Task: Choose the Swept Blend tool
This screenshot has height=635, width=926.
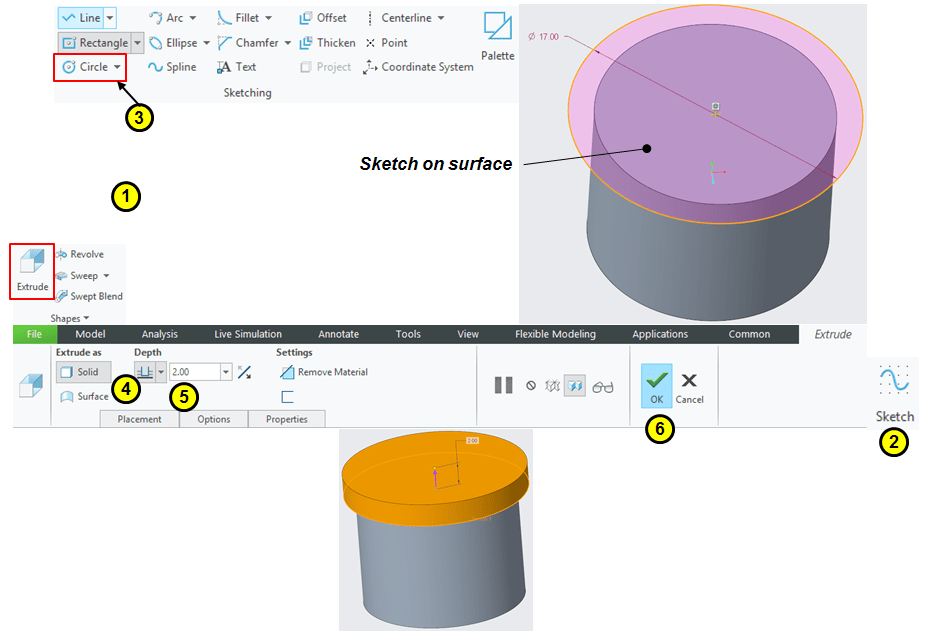Action: pyautogui.click(x=88, y=296)
